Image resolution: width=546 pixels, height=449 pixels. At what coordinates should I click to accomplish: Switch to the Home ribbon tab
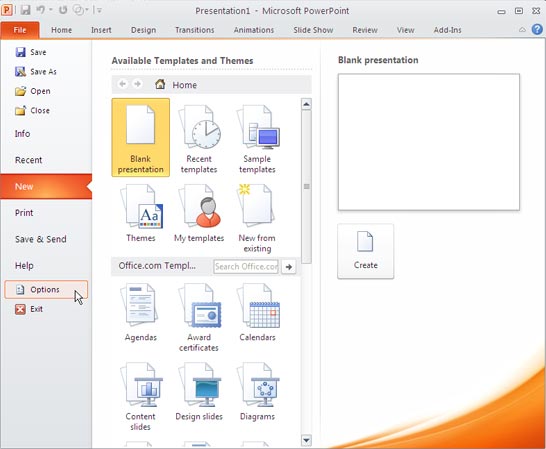(x=61, y=30)
